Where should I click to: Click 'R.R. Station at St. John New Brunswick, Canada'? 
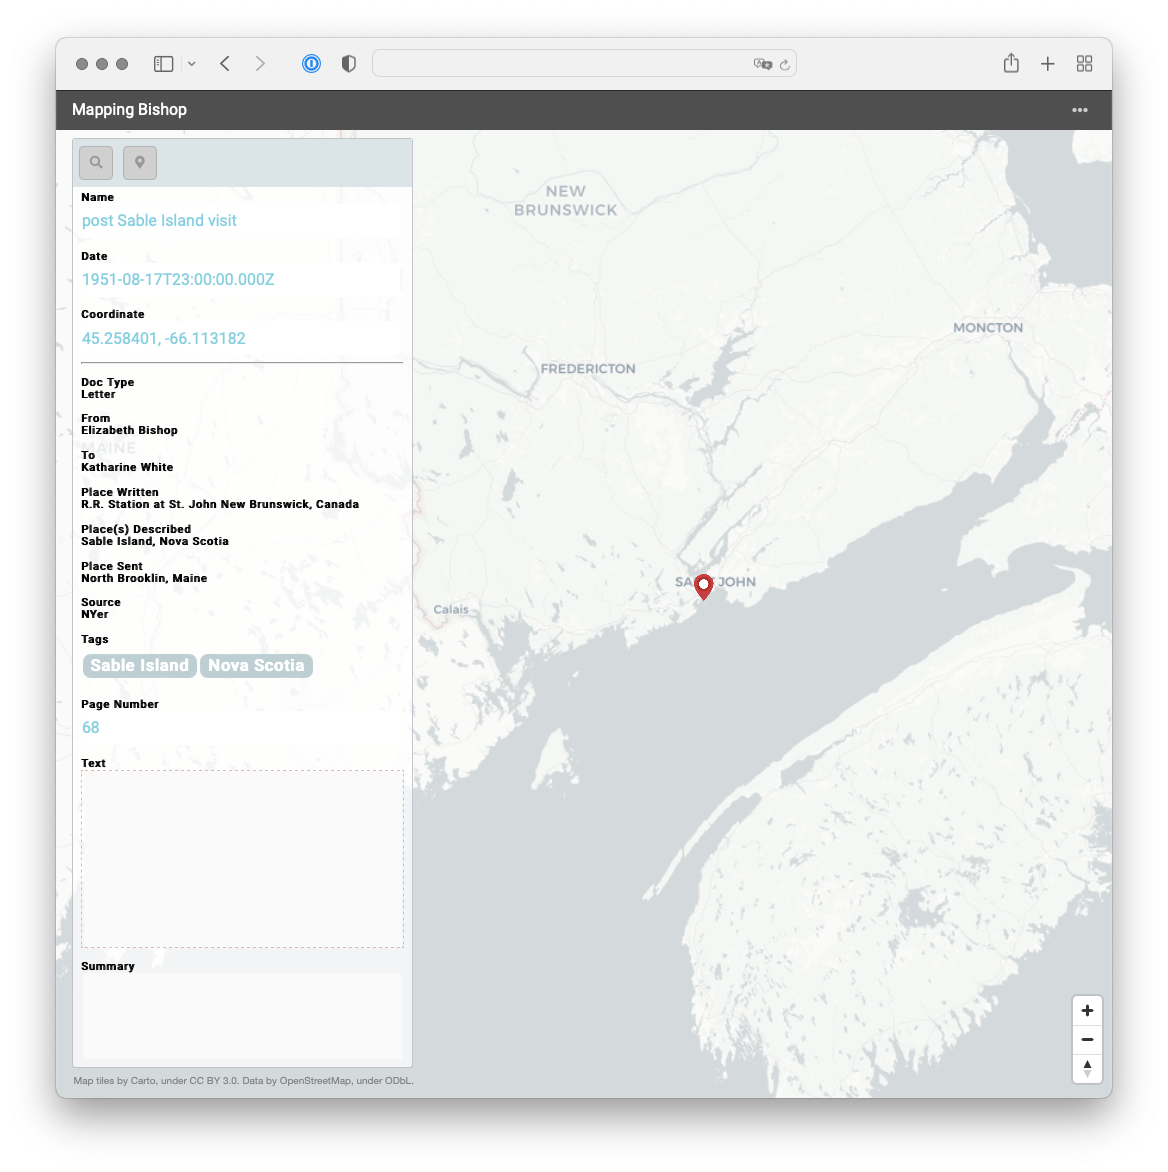[220, 505]
